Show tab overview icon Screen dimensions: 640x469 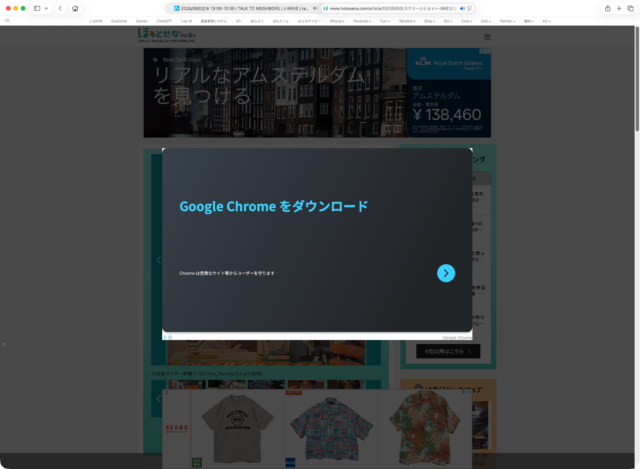[631, 8]
